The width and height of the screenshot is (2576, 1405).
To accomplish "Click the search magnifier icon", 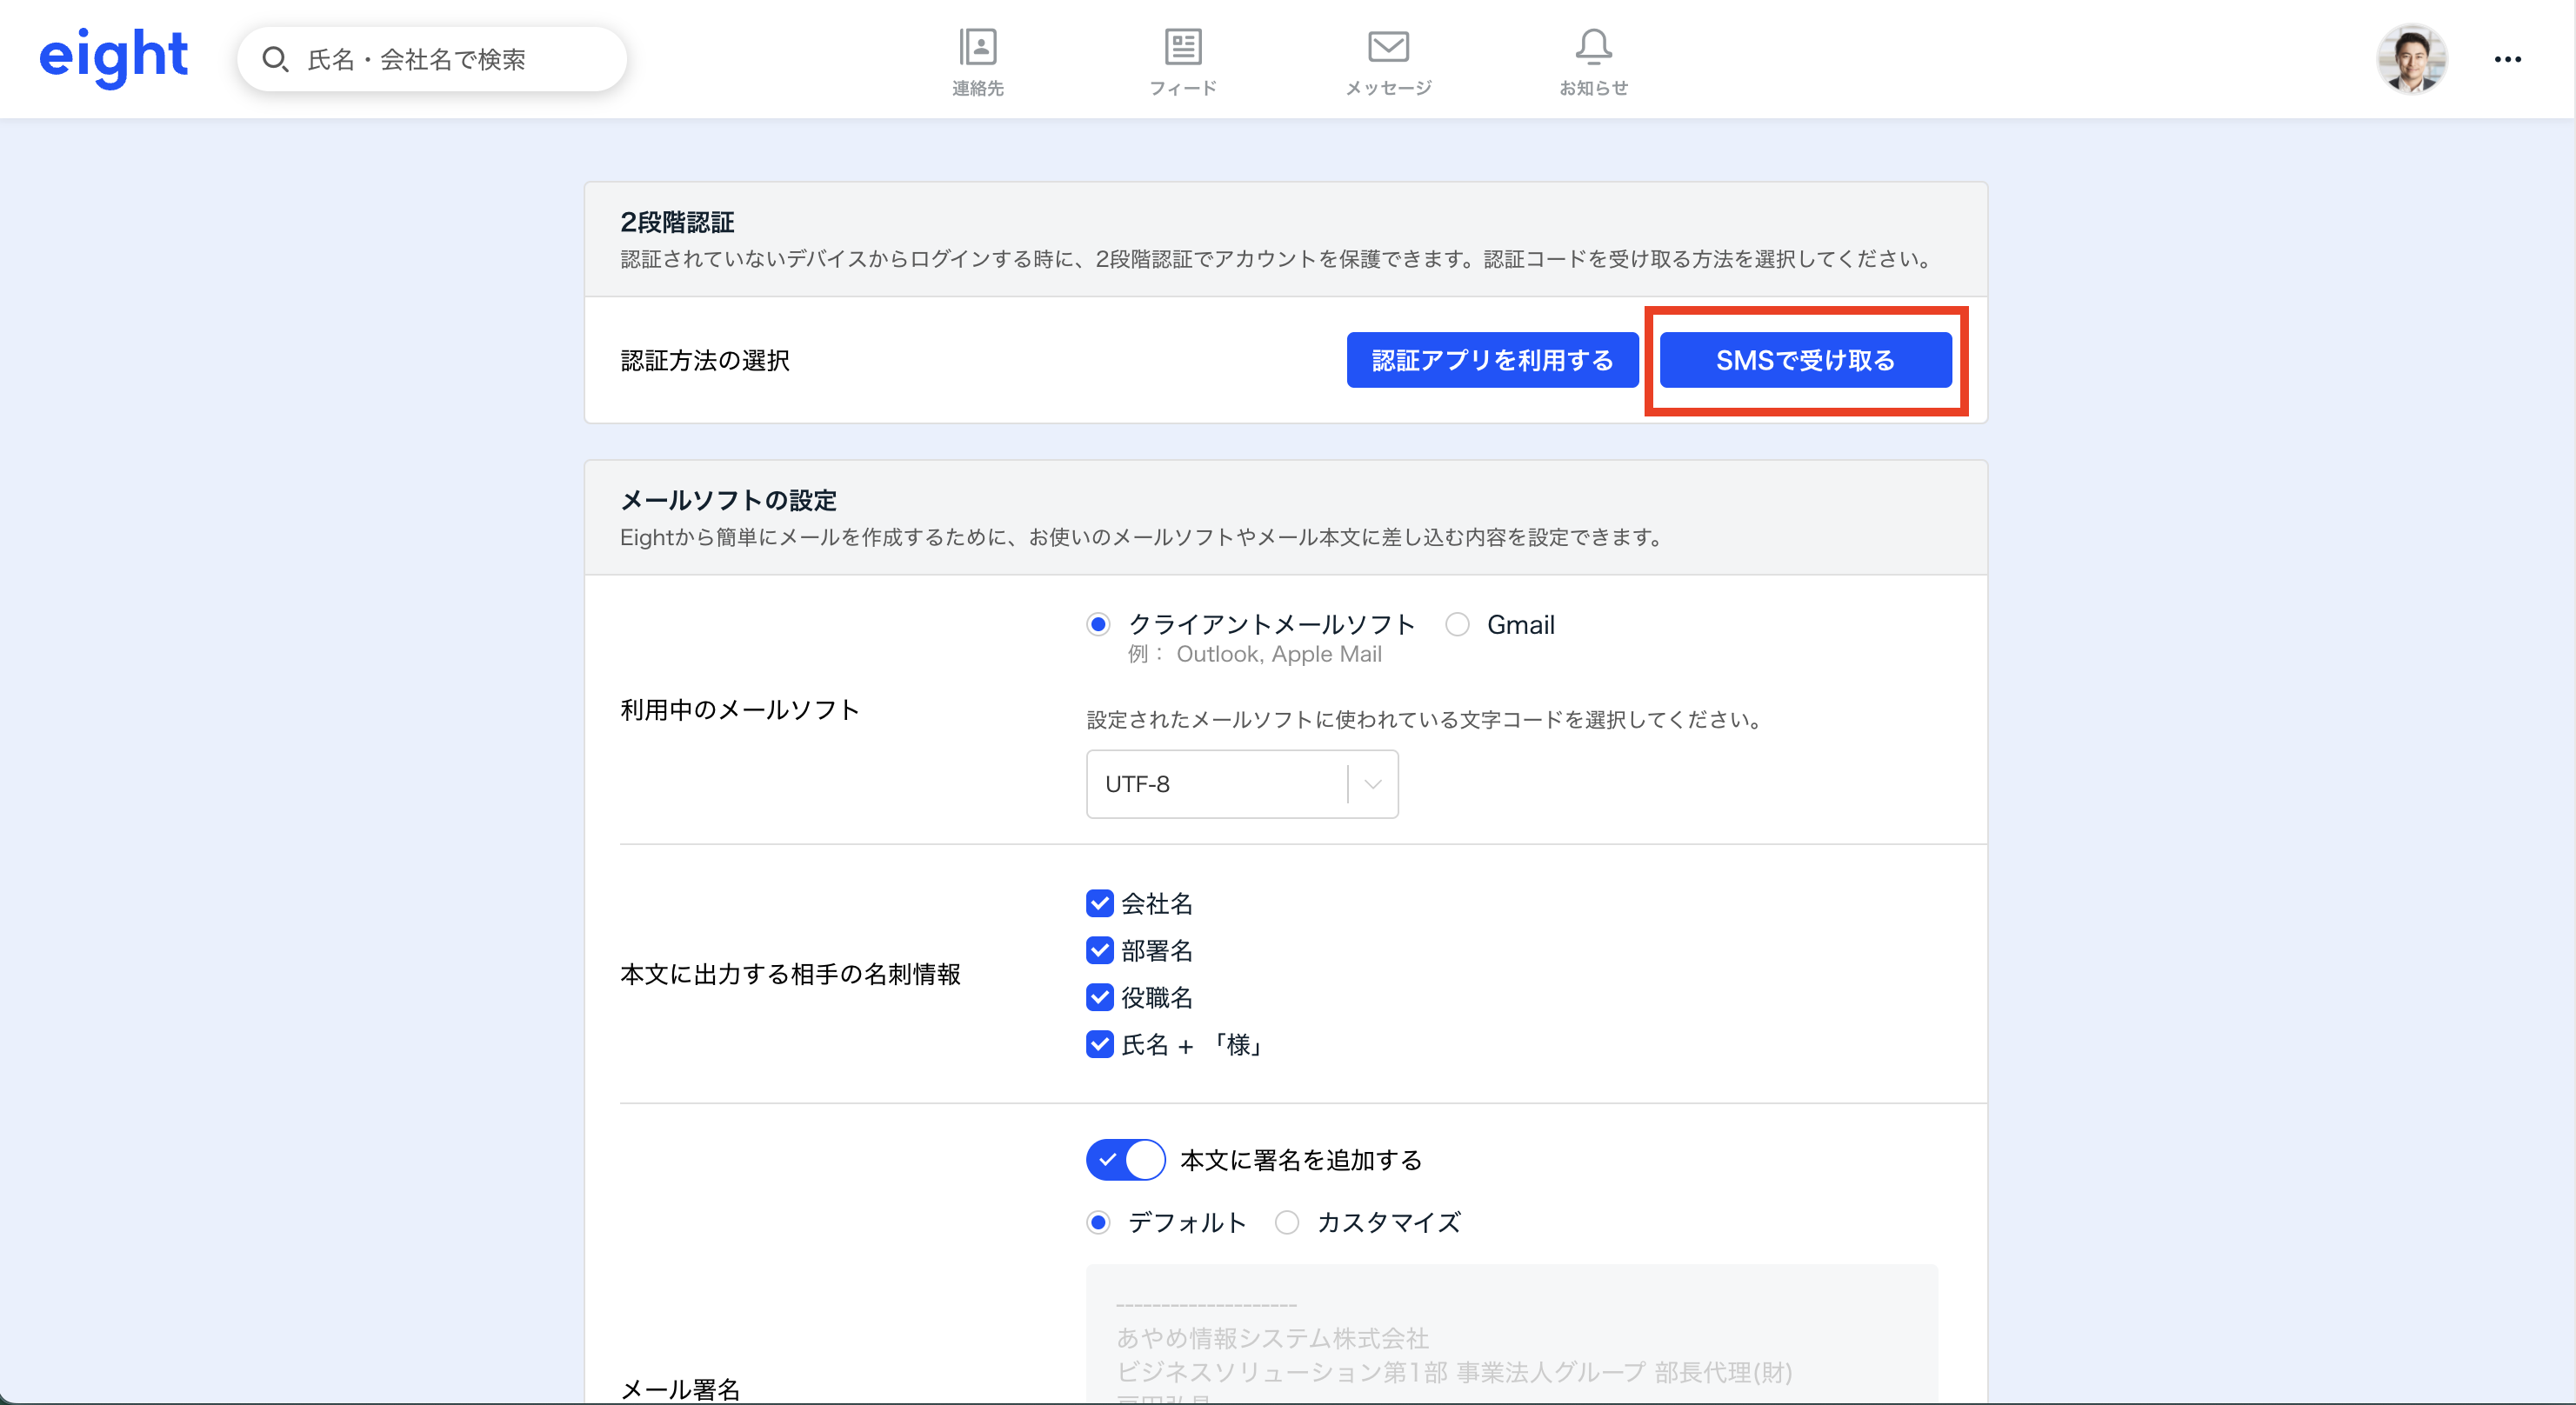I will pos(277,59).
